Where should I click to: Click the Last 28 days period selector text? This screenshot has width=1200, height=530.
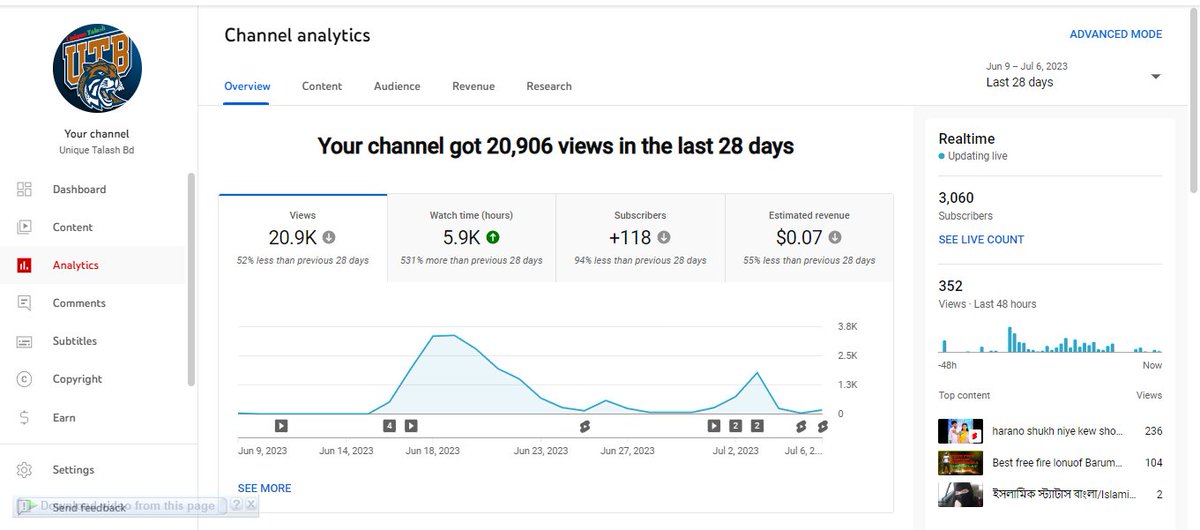(x=1019, y=82)
